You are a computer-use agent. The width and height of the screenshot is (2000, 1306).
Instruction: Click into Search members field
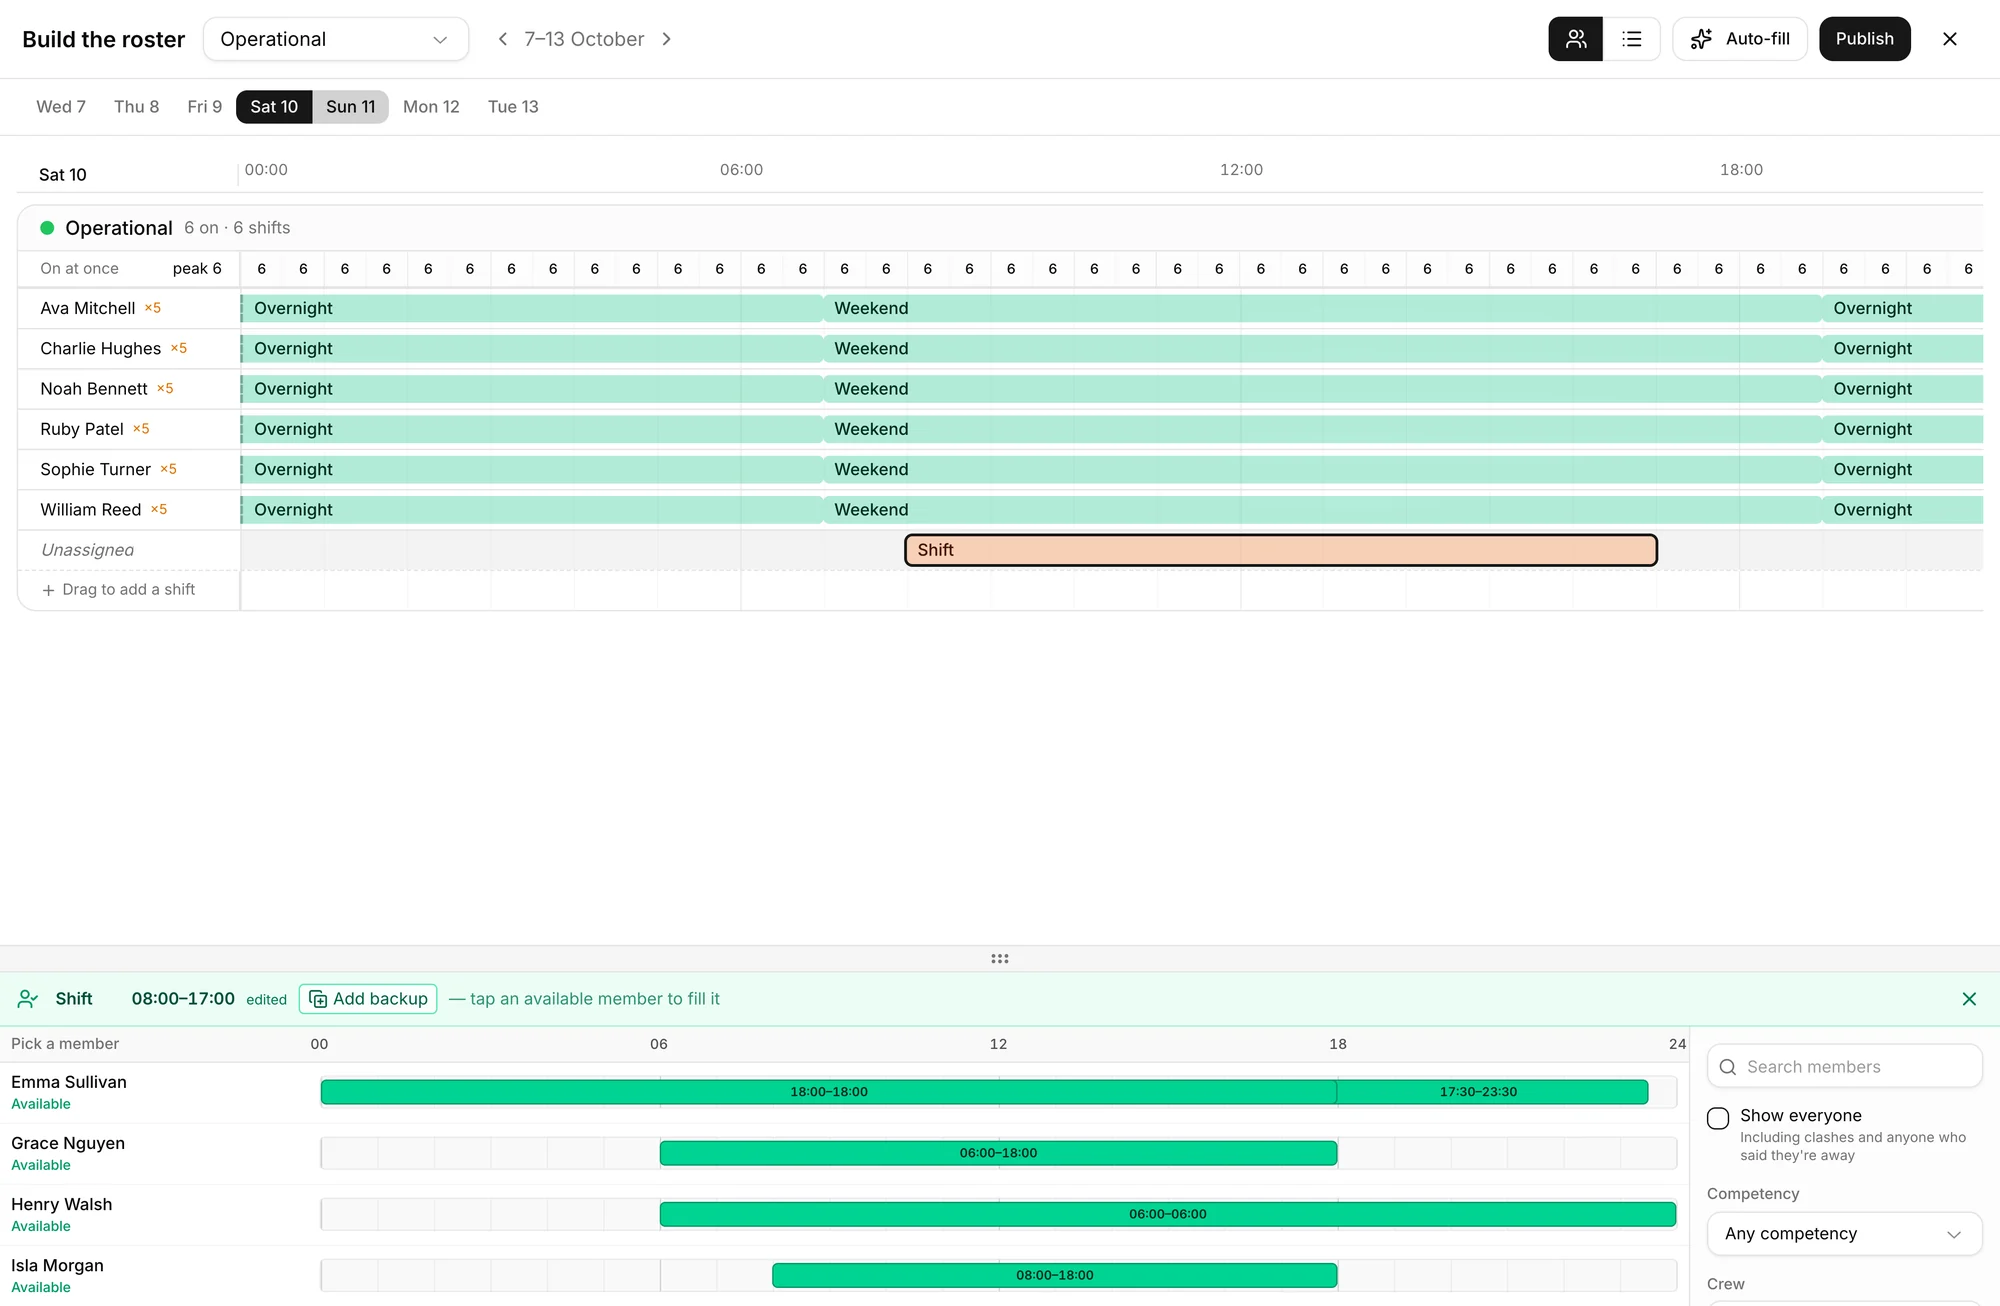1844,1067
